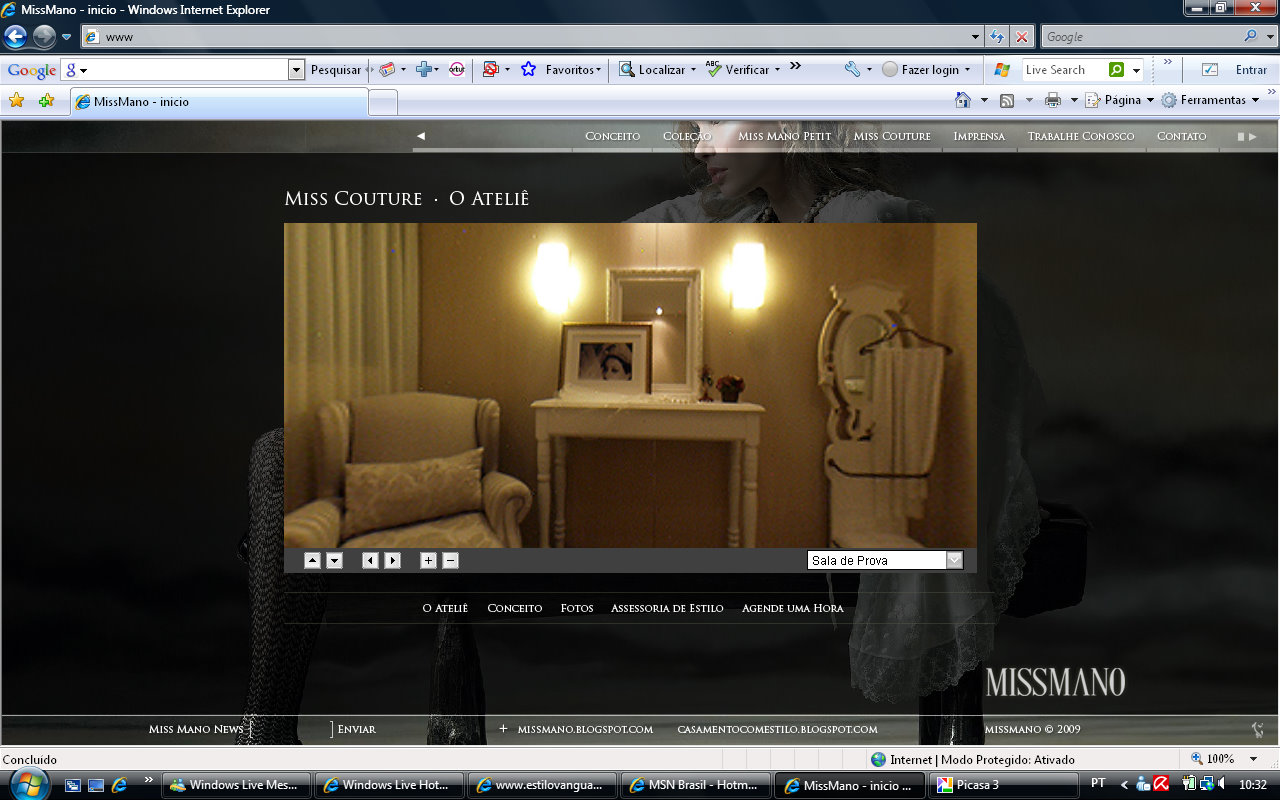The width and height of the screenshot is (1280, 800).
Task: Click Fazer login on the Google toolbar
Action: click(x=927, y=70)
